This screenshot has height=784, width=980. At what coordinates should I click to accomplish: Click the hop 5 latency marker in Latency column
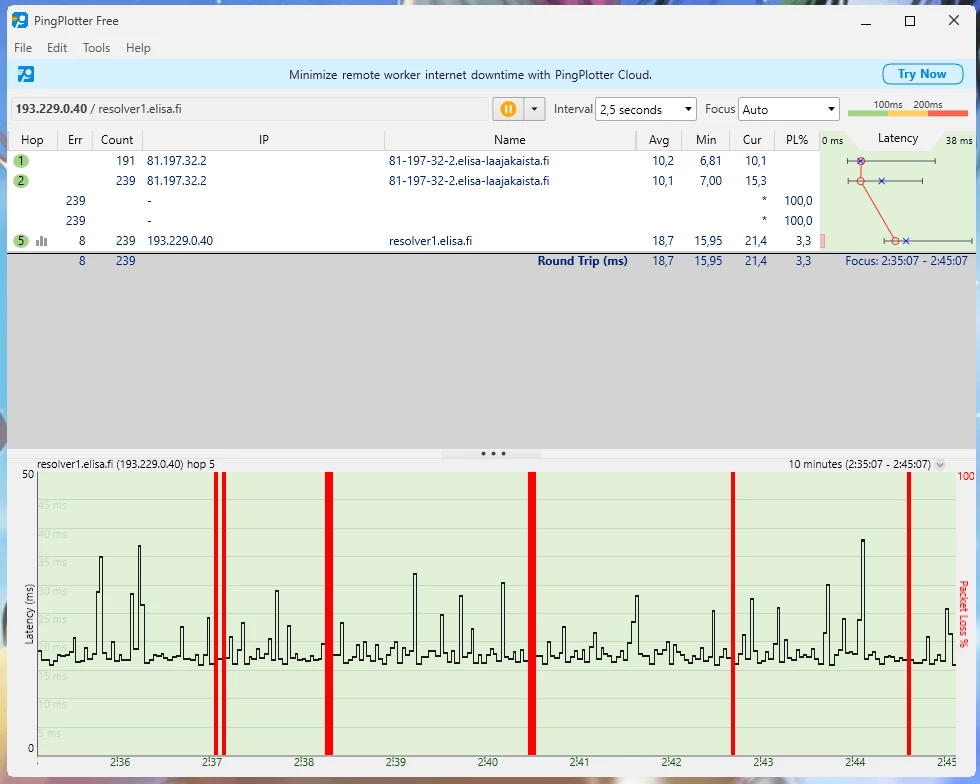click(x=895, y=241)
